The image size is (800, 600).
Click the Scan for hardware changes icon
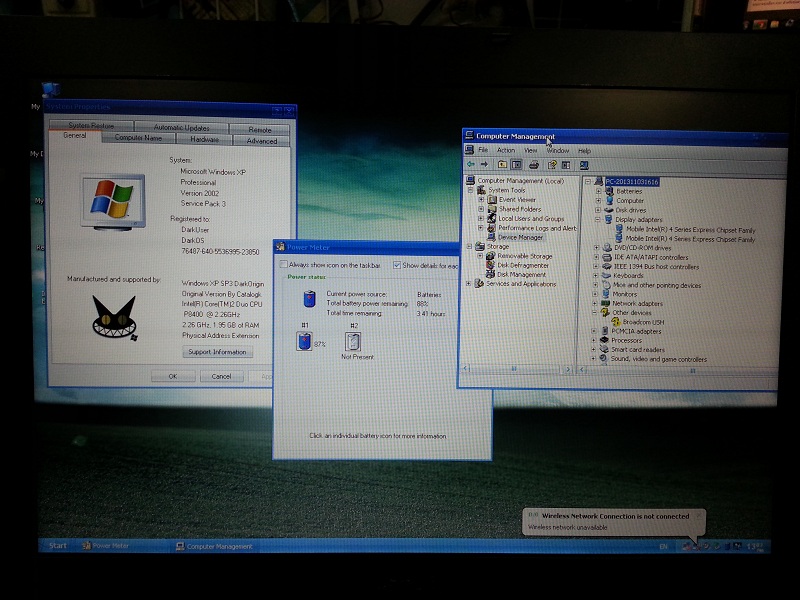pyautogui.click(x=584, y=165)
